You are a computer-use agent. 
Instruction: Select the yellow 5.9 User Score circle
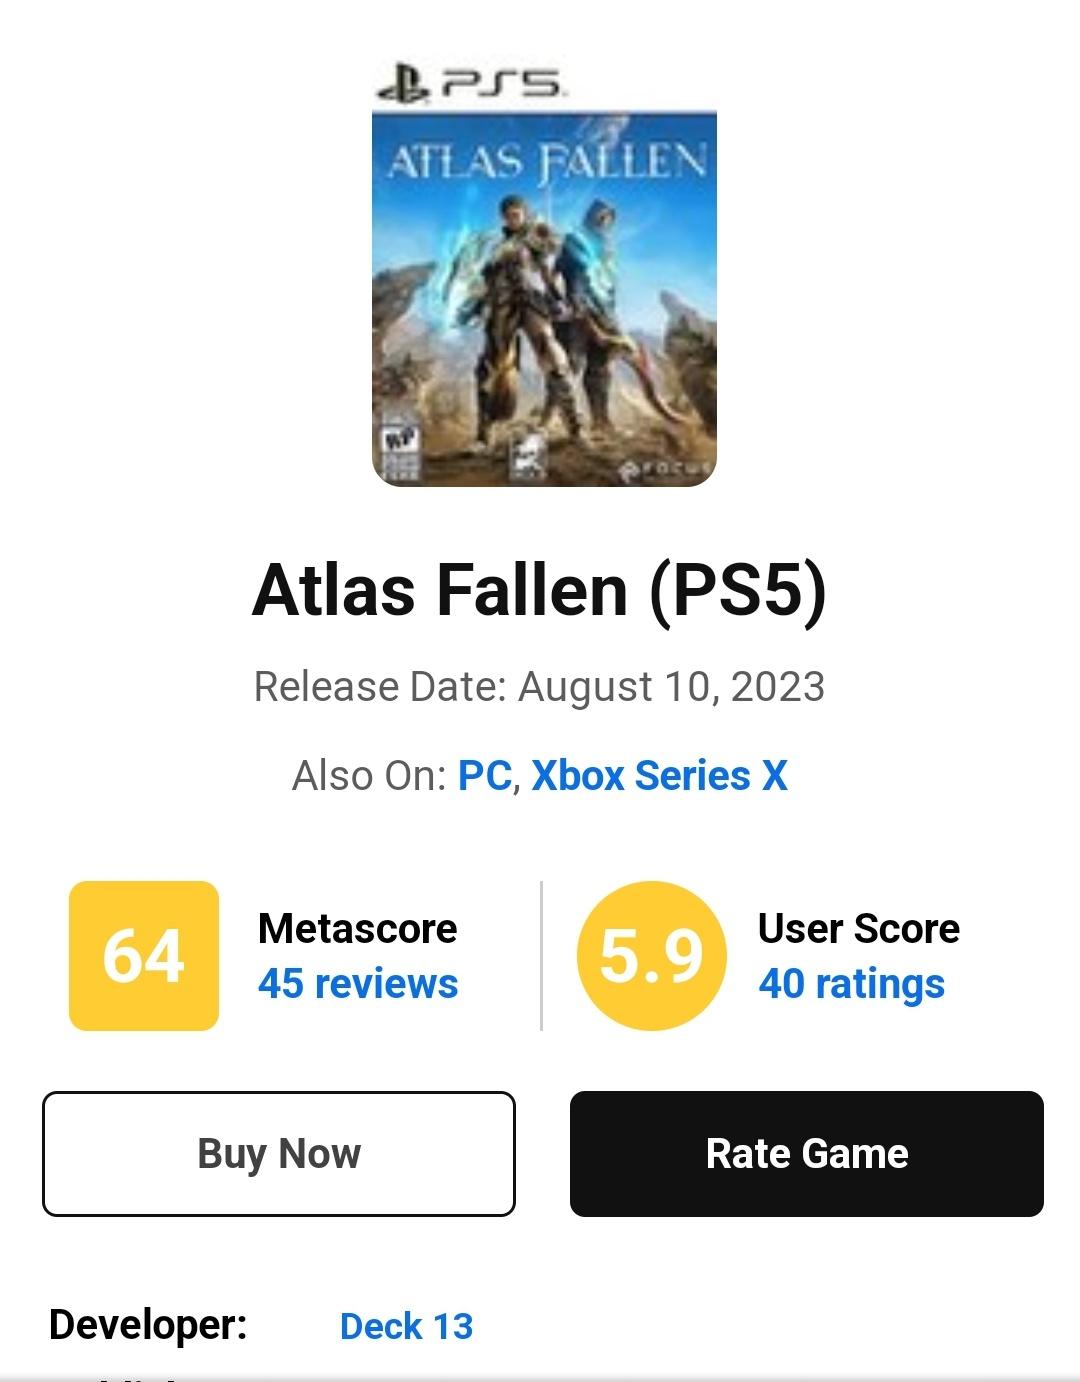coord(651,955)
